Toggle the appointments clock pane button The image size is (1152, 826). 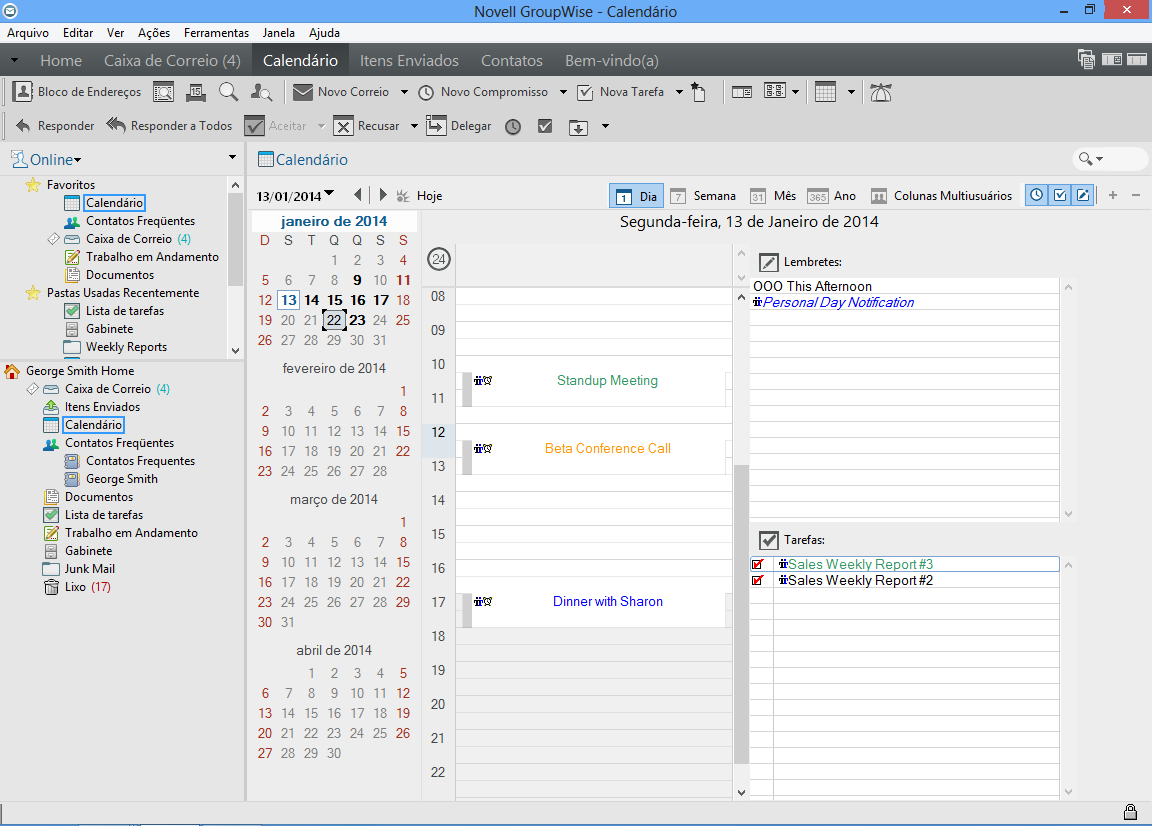1037,195
